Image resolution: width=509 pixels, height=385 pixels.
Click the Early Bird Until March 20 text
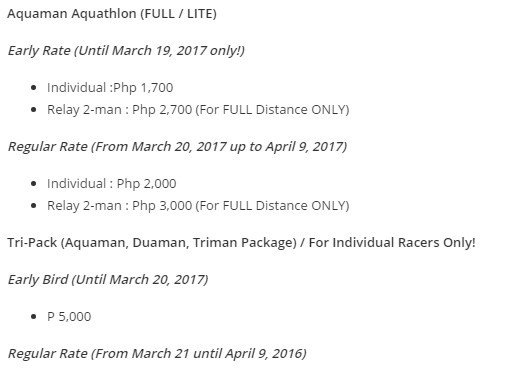[x=108, y=280]
